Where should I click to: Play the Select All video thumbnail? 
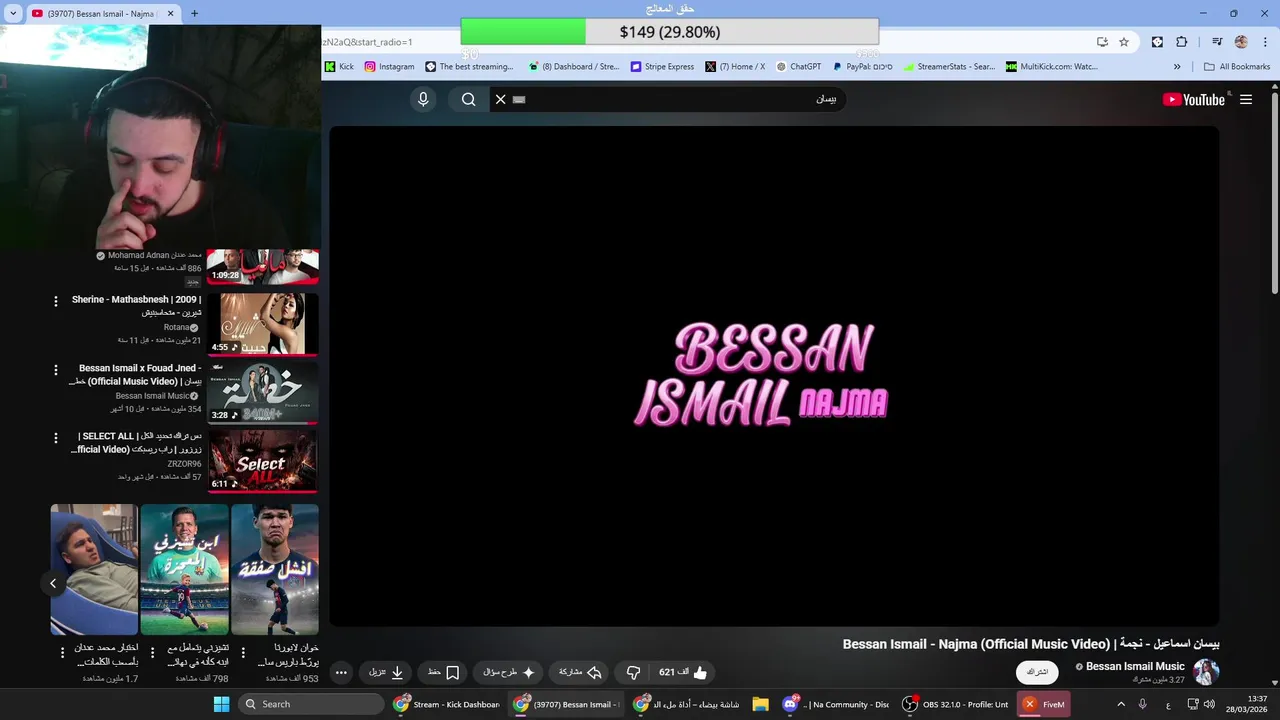click(x=263, y=461)
